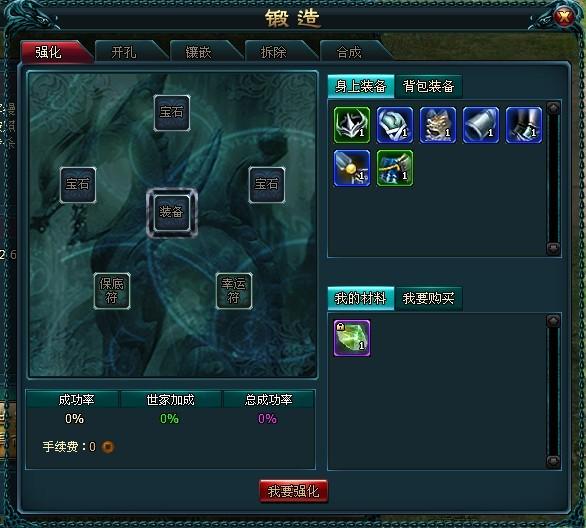Image resolution: width=586 pixels, height=528 pixels.
Task: Close the 锻造 forging window
Action: click(x=564, y=17)
